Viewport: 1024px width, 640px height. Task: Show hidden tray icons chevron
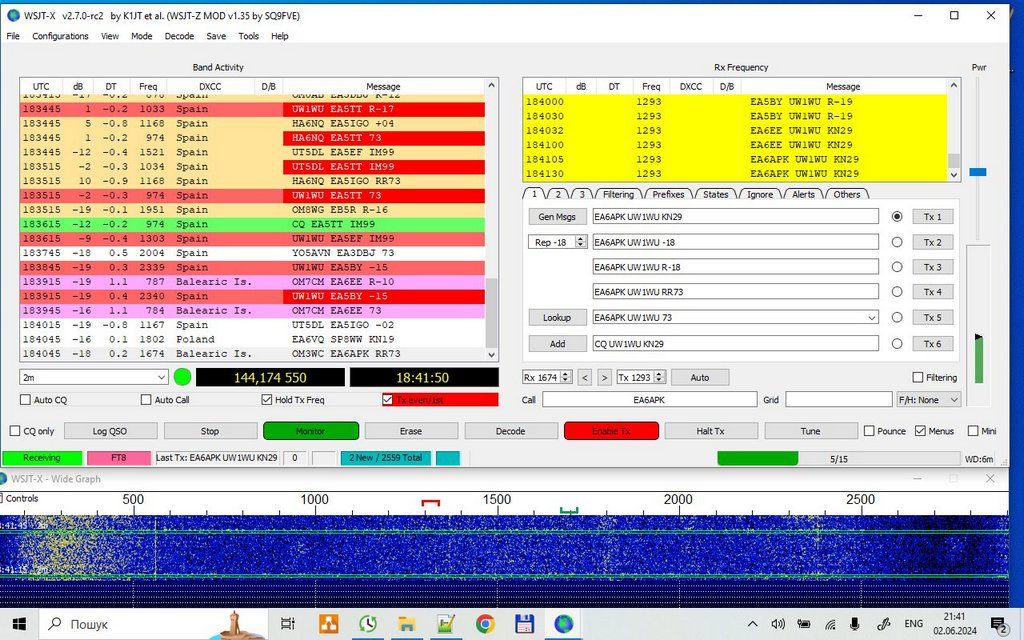point(752,624)
